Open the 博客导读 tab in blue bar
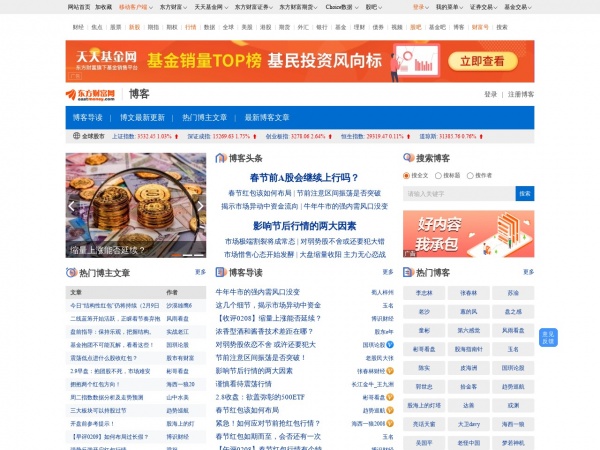The image size is (600, 450). click(88, 117)
